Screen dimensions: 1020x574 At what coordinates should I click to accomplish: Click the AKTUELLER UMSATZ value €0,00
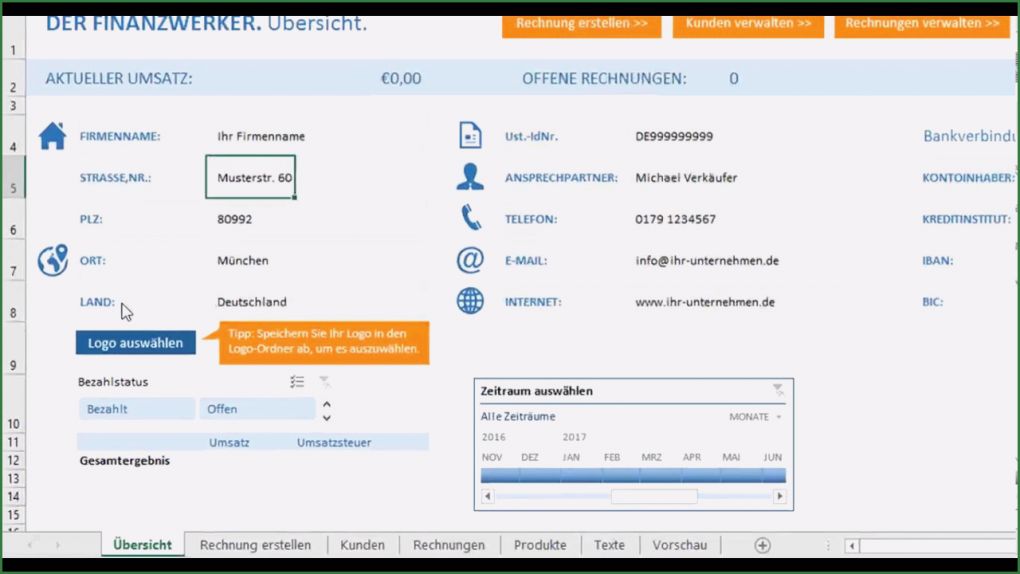pyautogui.click(x=401, y=79)
